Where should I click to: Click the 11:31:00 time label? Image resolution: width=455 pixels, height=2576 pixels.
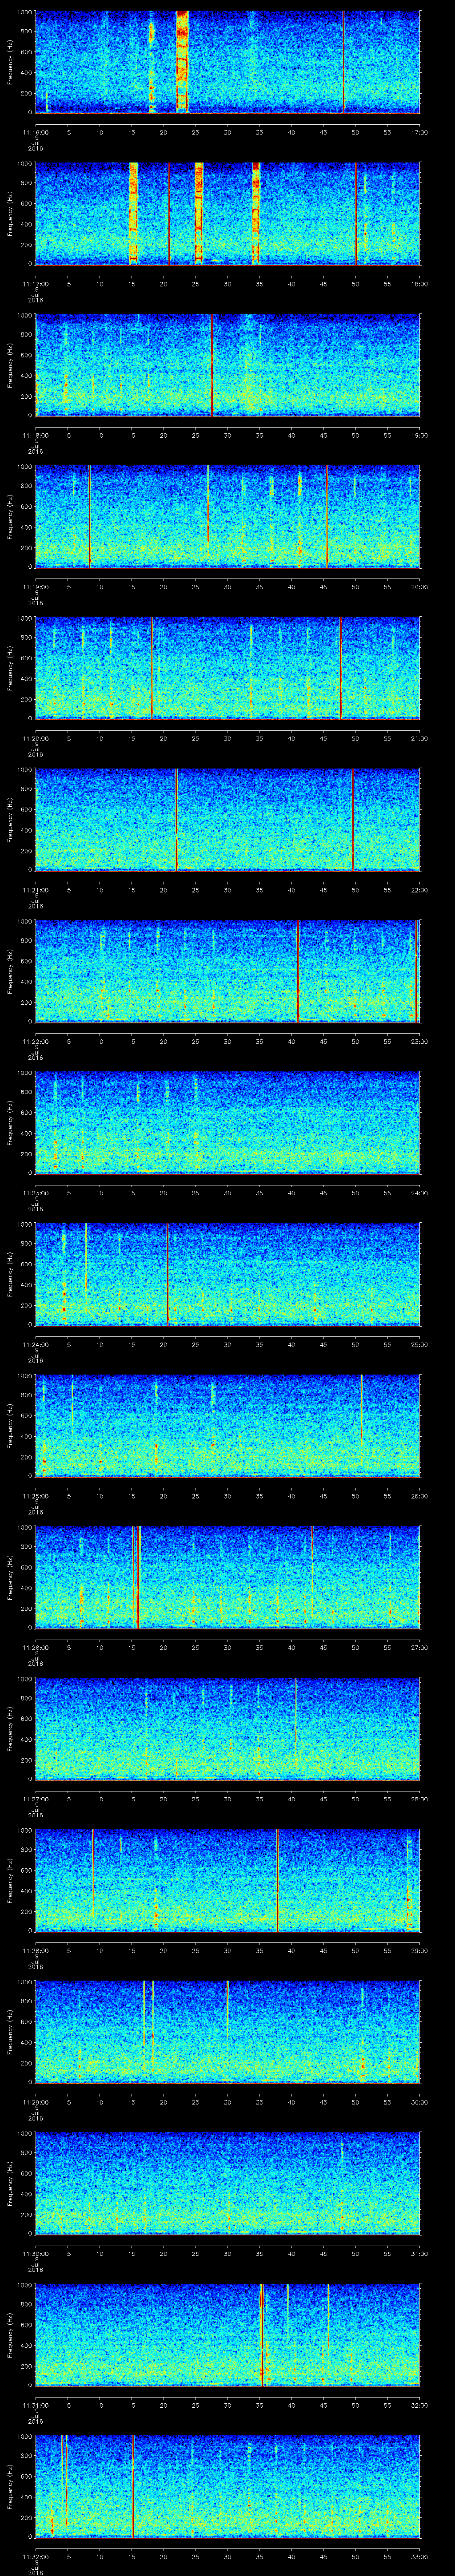point(35,2405)
